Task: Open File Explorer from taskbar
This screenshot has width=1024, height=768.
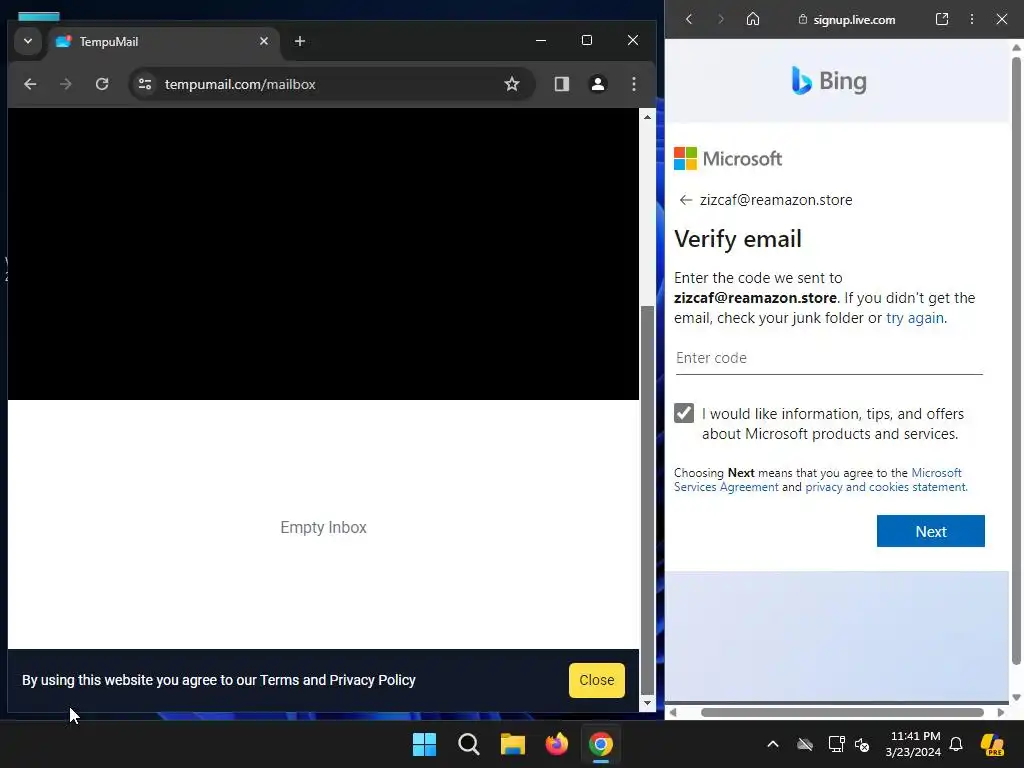Action: [x=513, y=744]
